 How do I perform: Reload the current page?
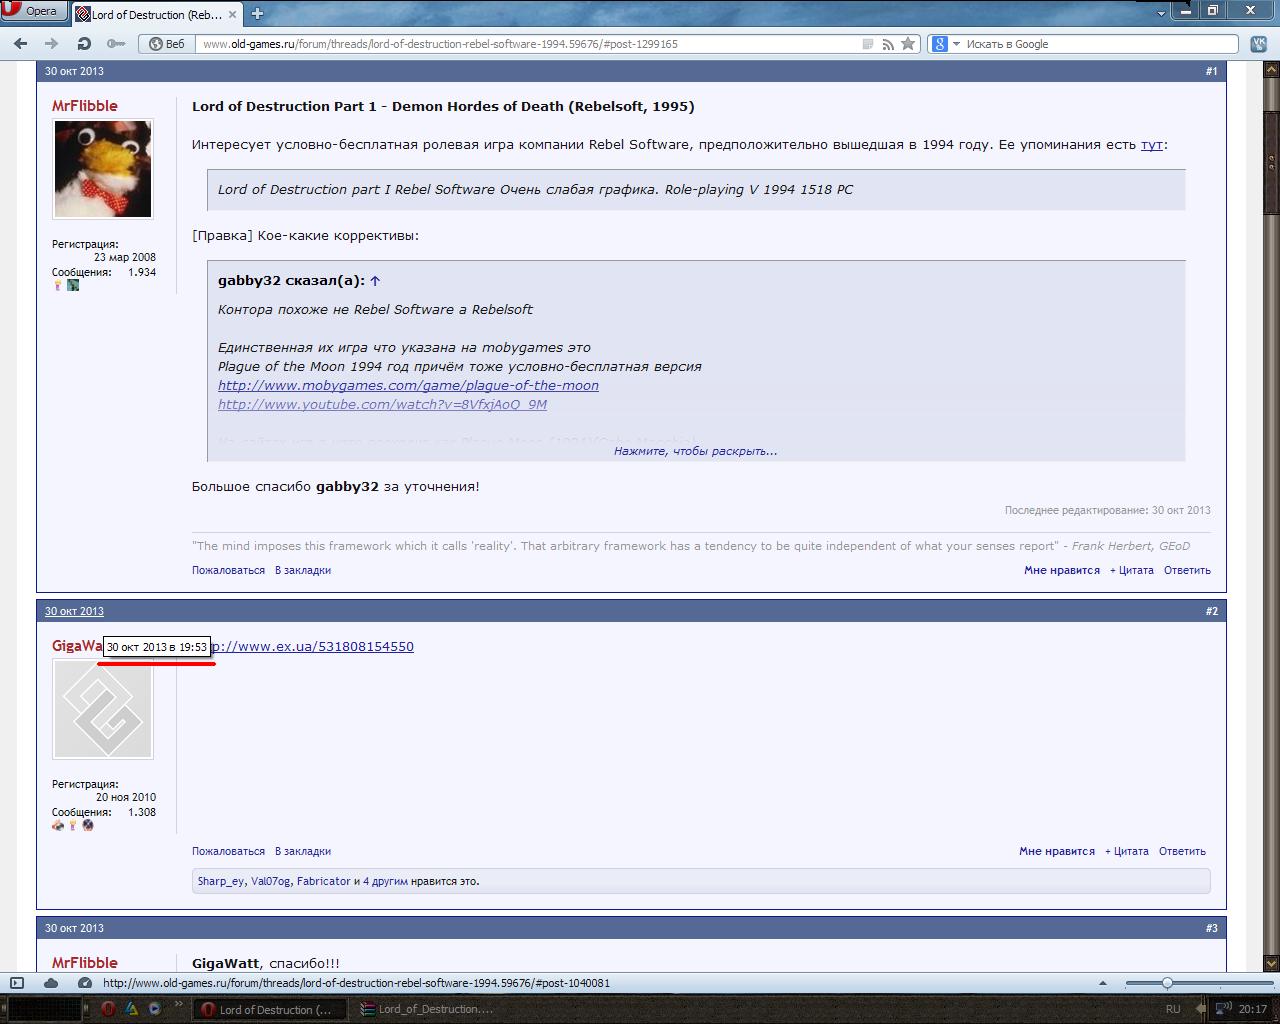[84, 44]
